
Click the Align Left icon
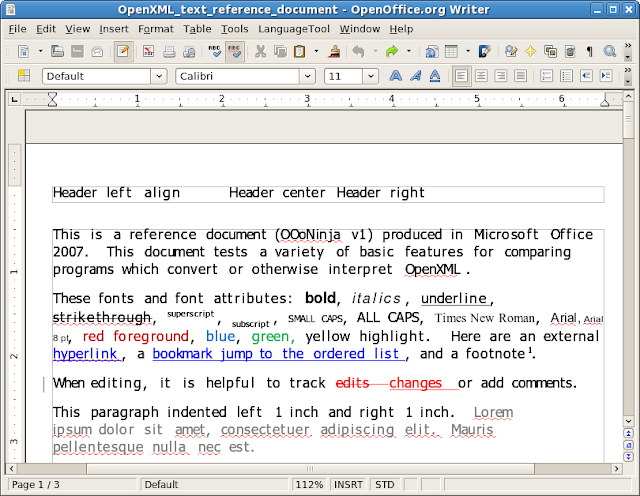point(461,76)
